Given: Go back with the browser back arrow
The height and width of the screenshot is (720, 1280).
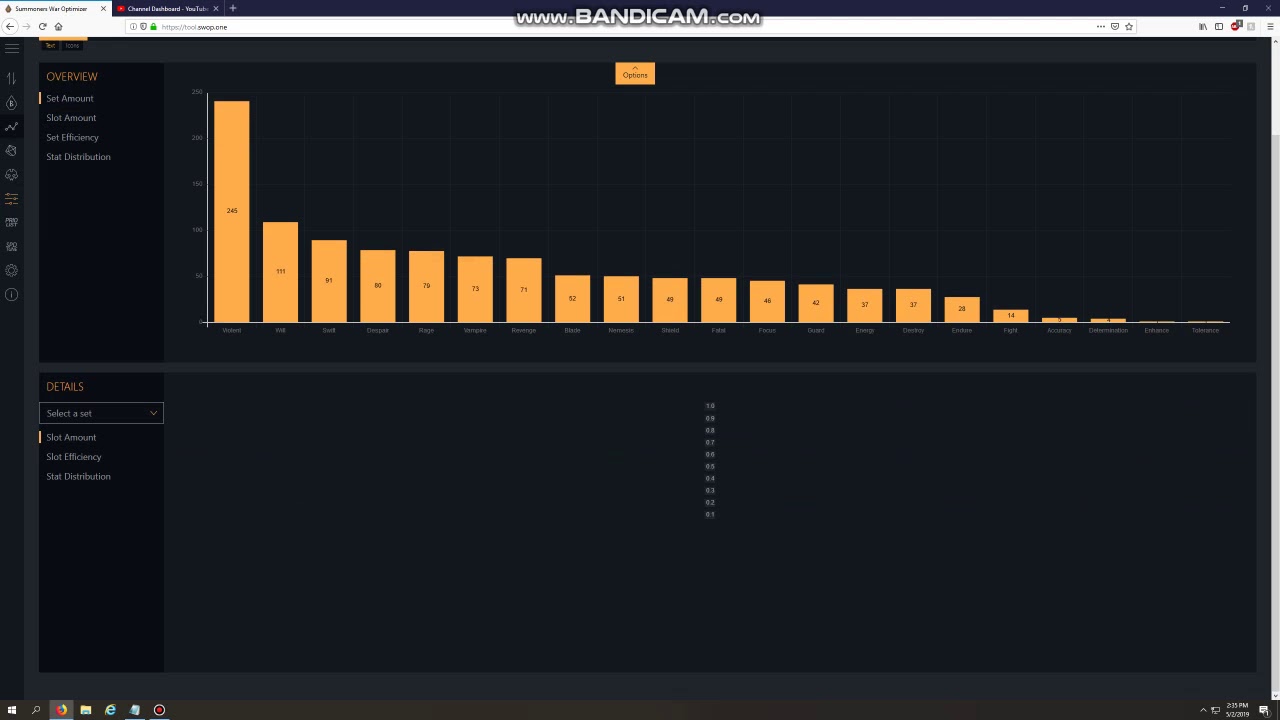Looking at the screenshot, I should tap(10, 26).
